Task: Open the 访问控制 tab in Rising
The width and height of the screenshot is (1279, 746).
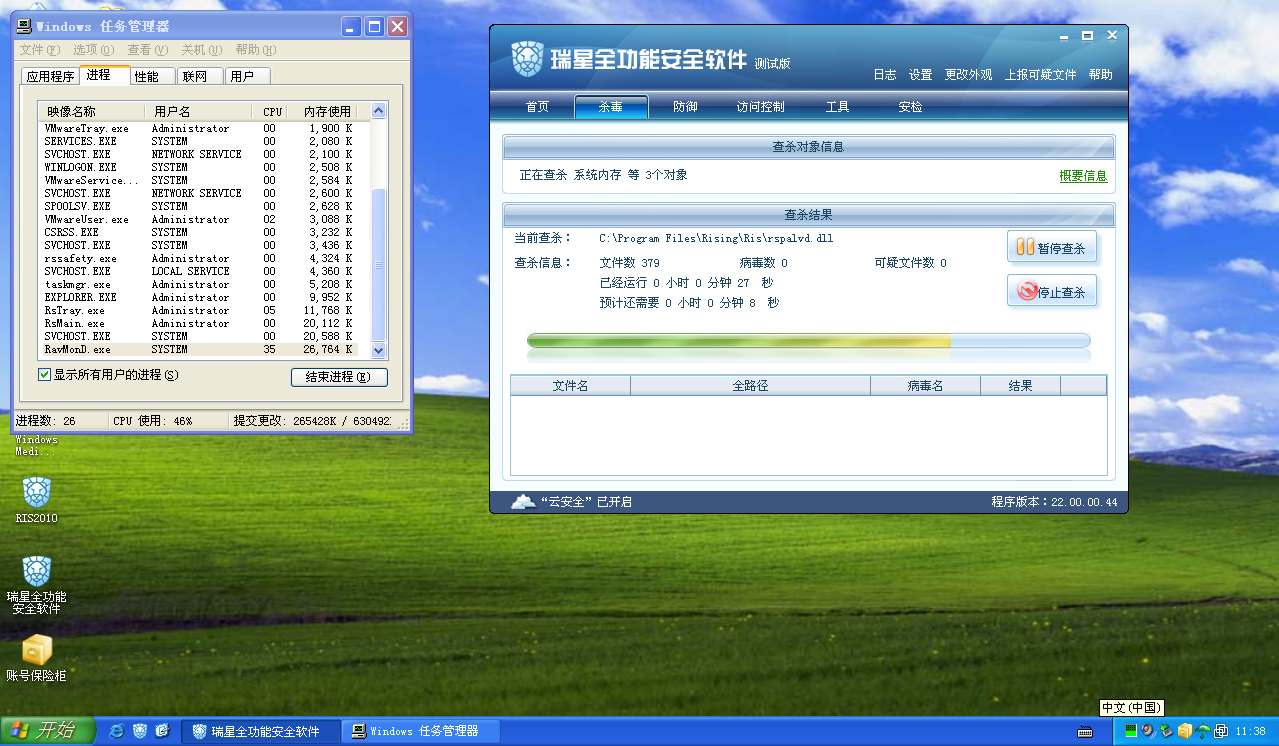Action: [x=760, y=107]
